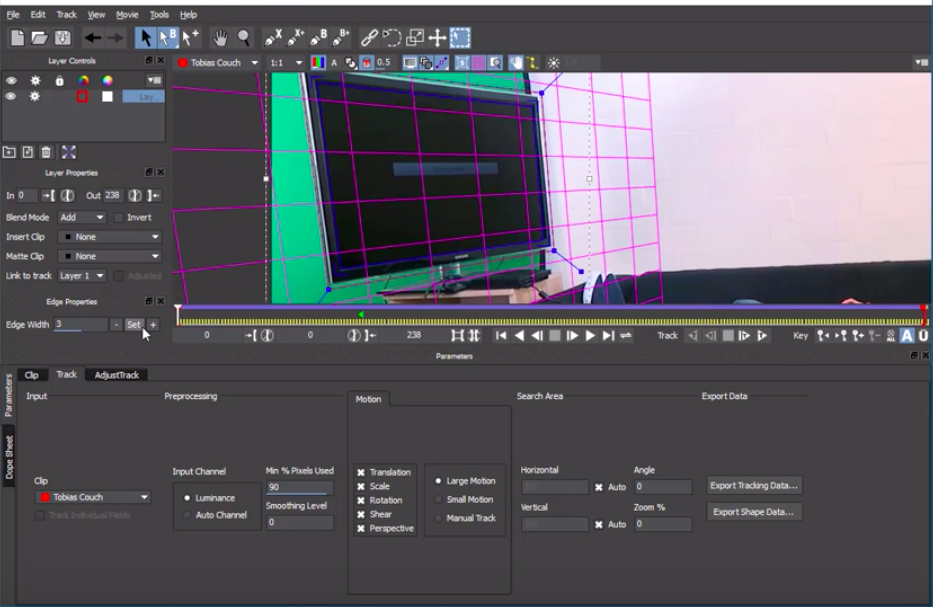Click the Export Shape Data button
The image size is (933, 607).
[x=754, y=512]
